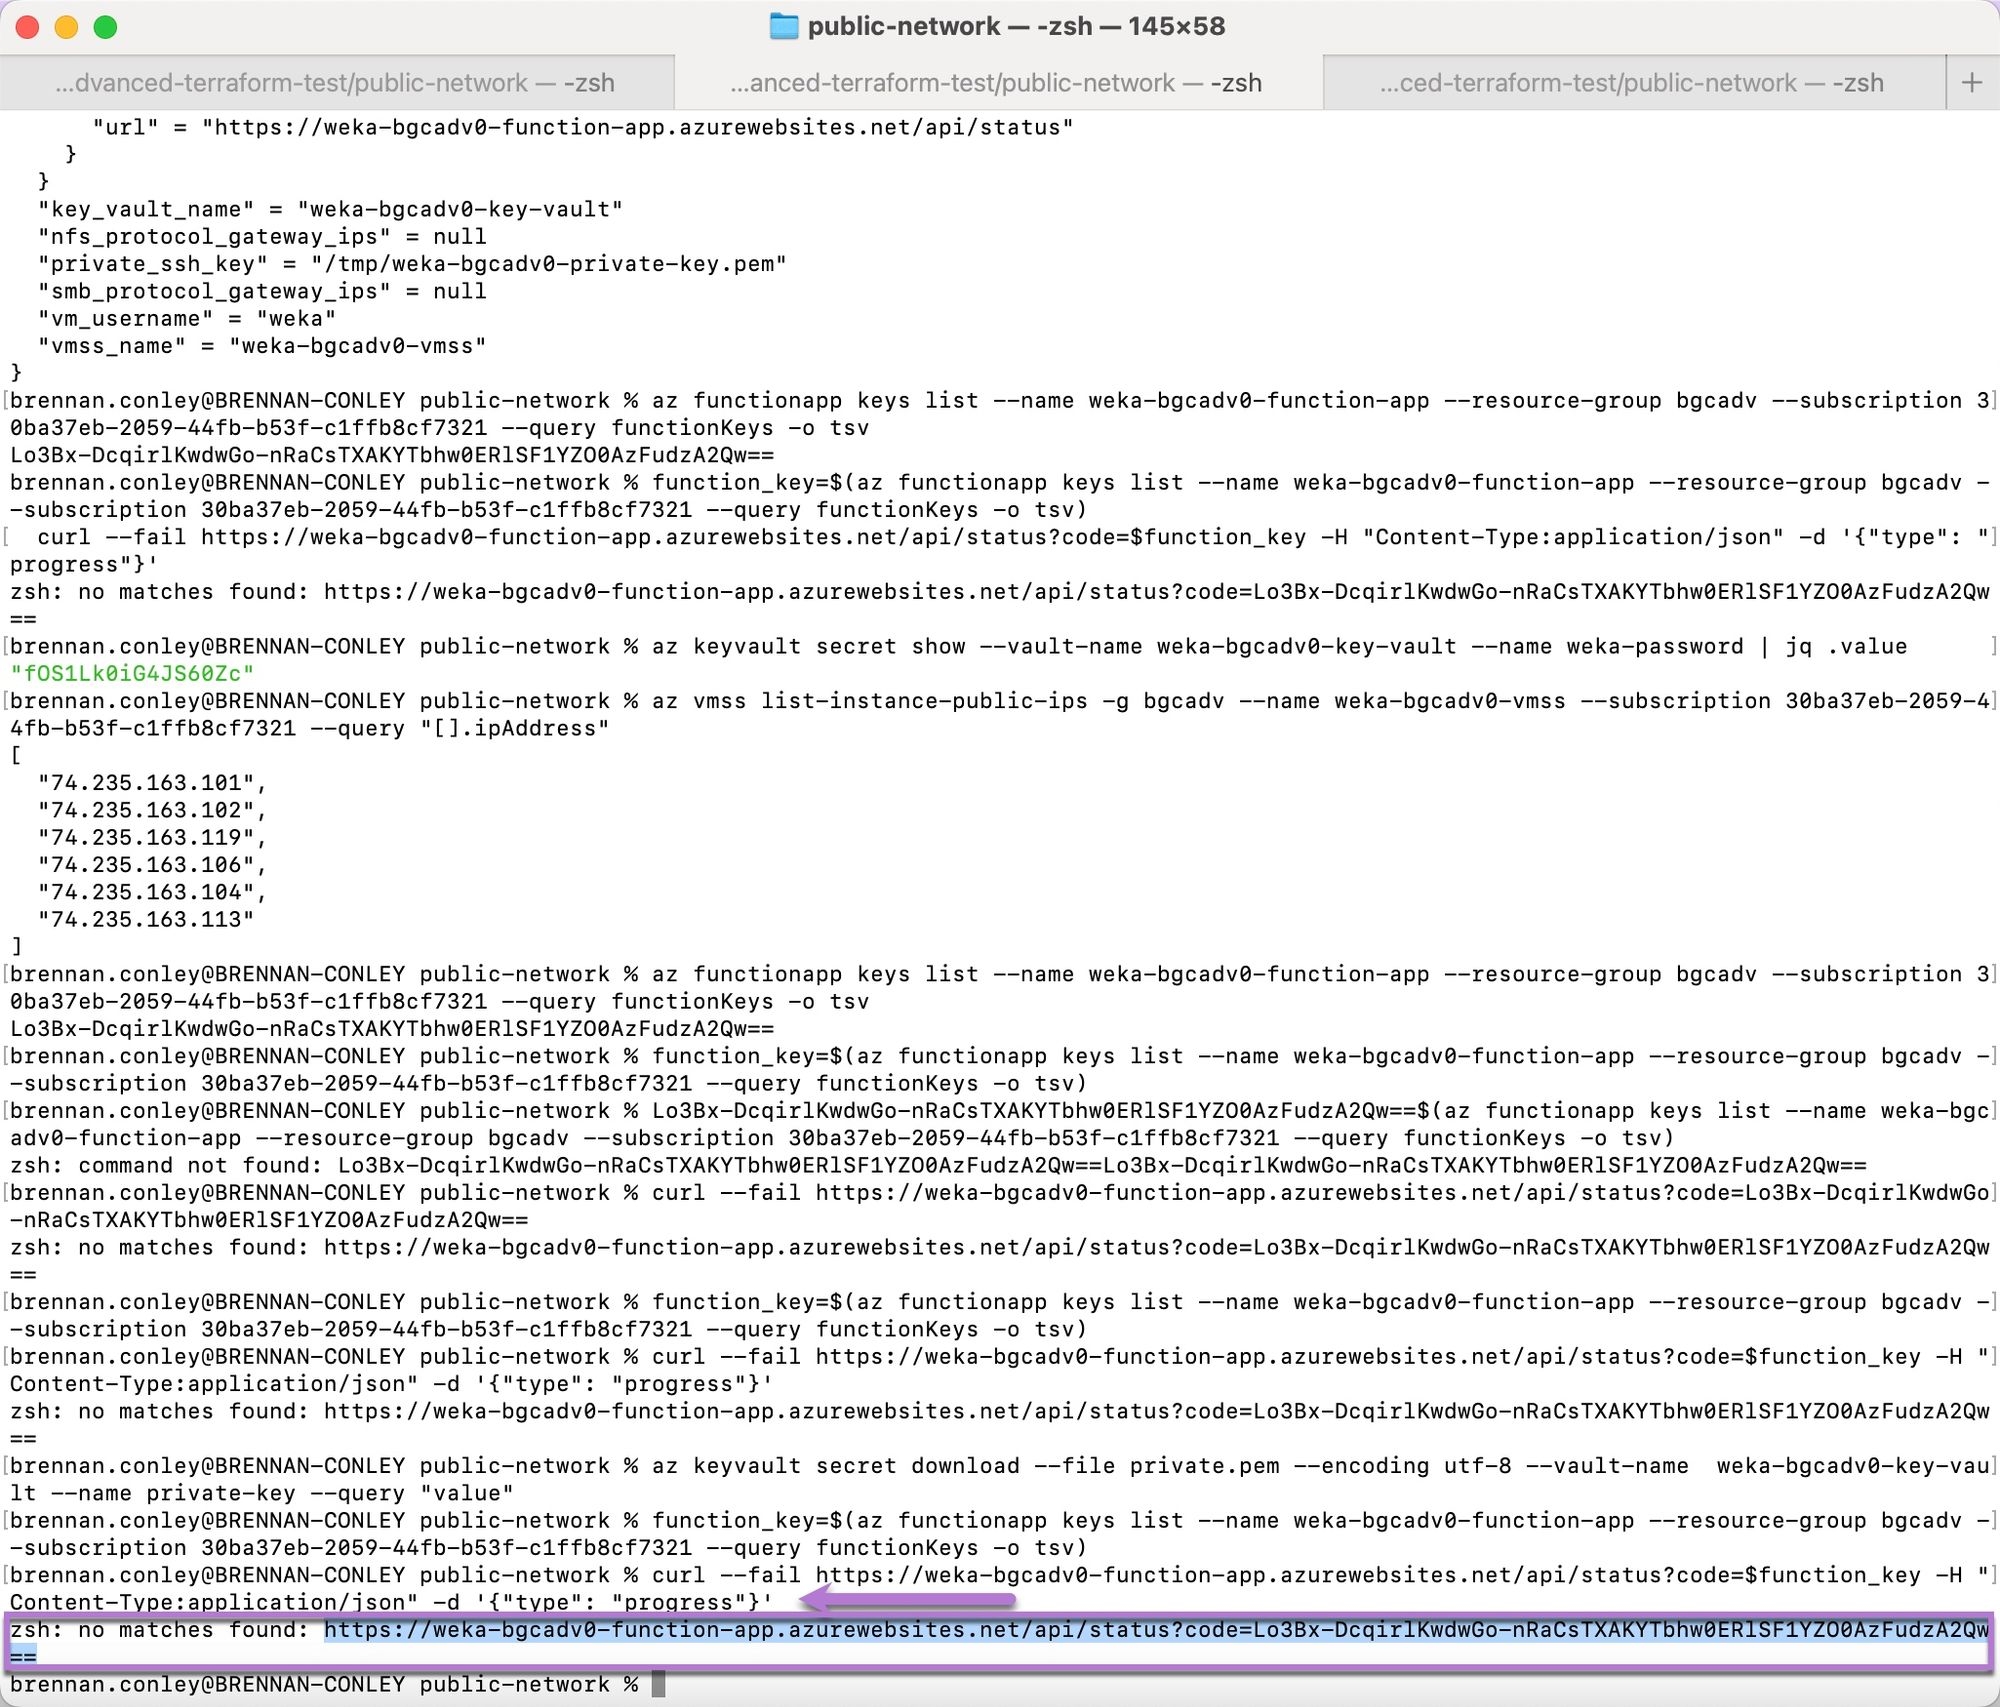The width and height of the screenshot is (2000, 1707).
Task: Click the weka-bgcadv0-key-vault name value
Action: [x=460, y=209]
